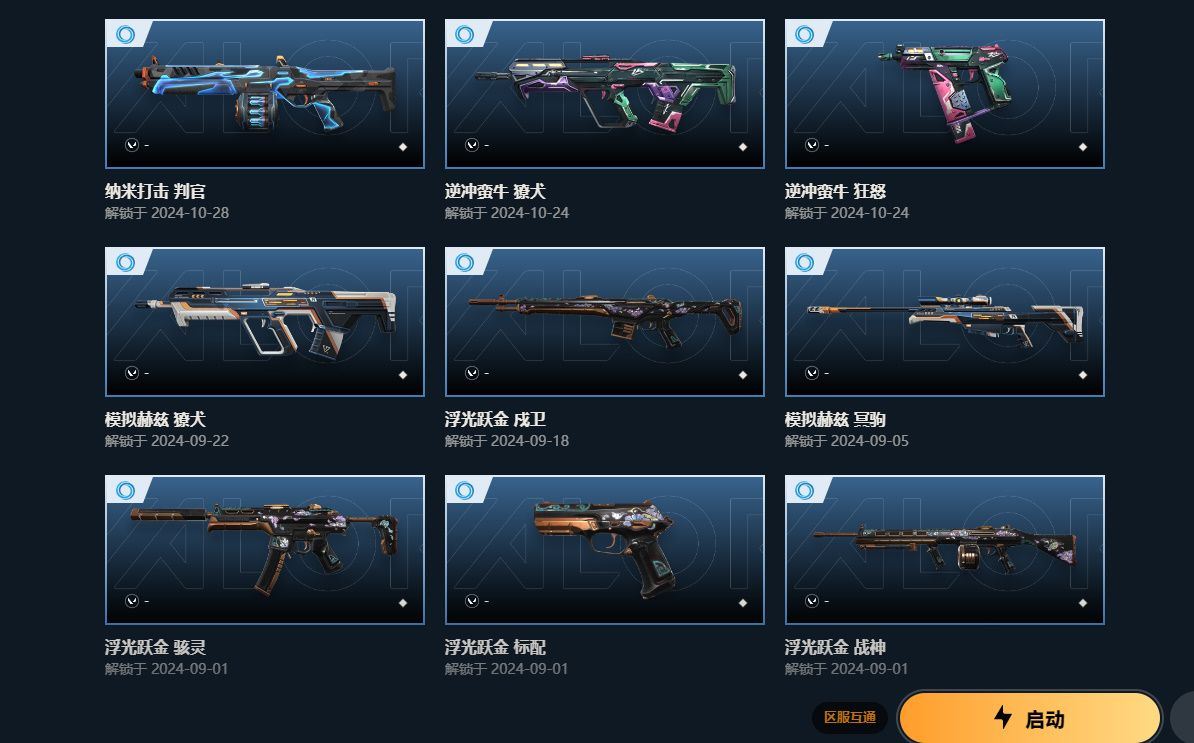The image size is (1194, 743).
Task: Click the 启动 launch button
Action: pos(1030,717)
